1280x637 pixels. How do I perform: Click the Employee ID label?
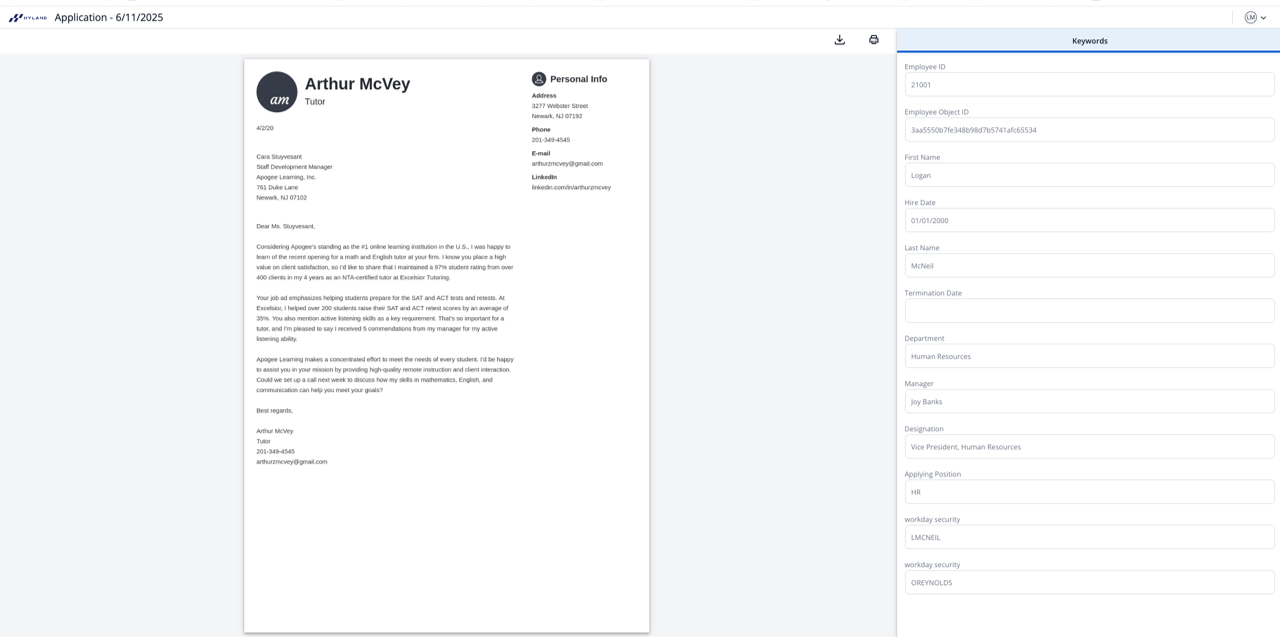click(x=925, y=67)
